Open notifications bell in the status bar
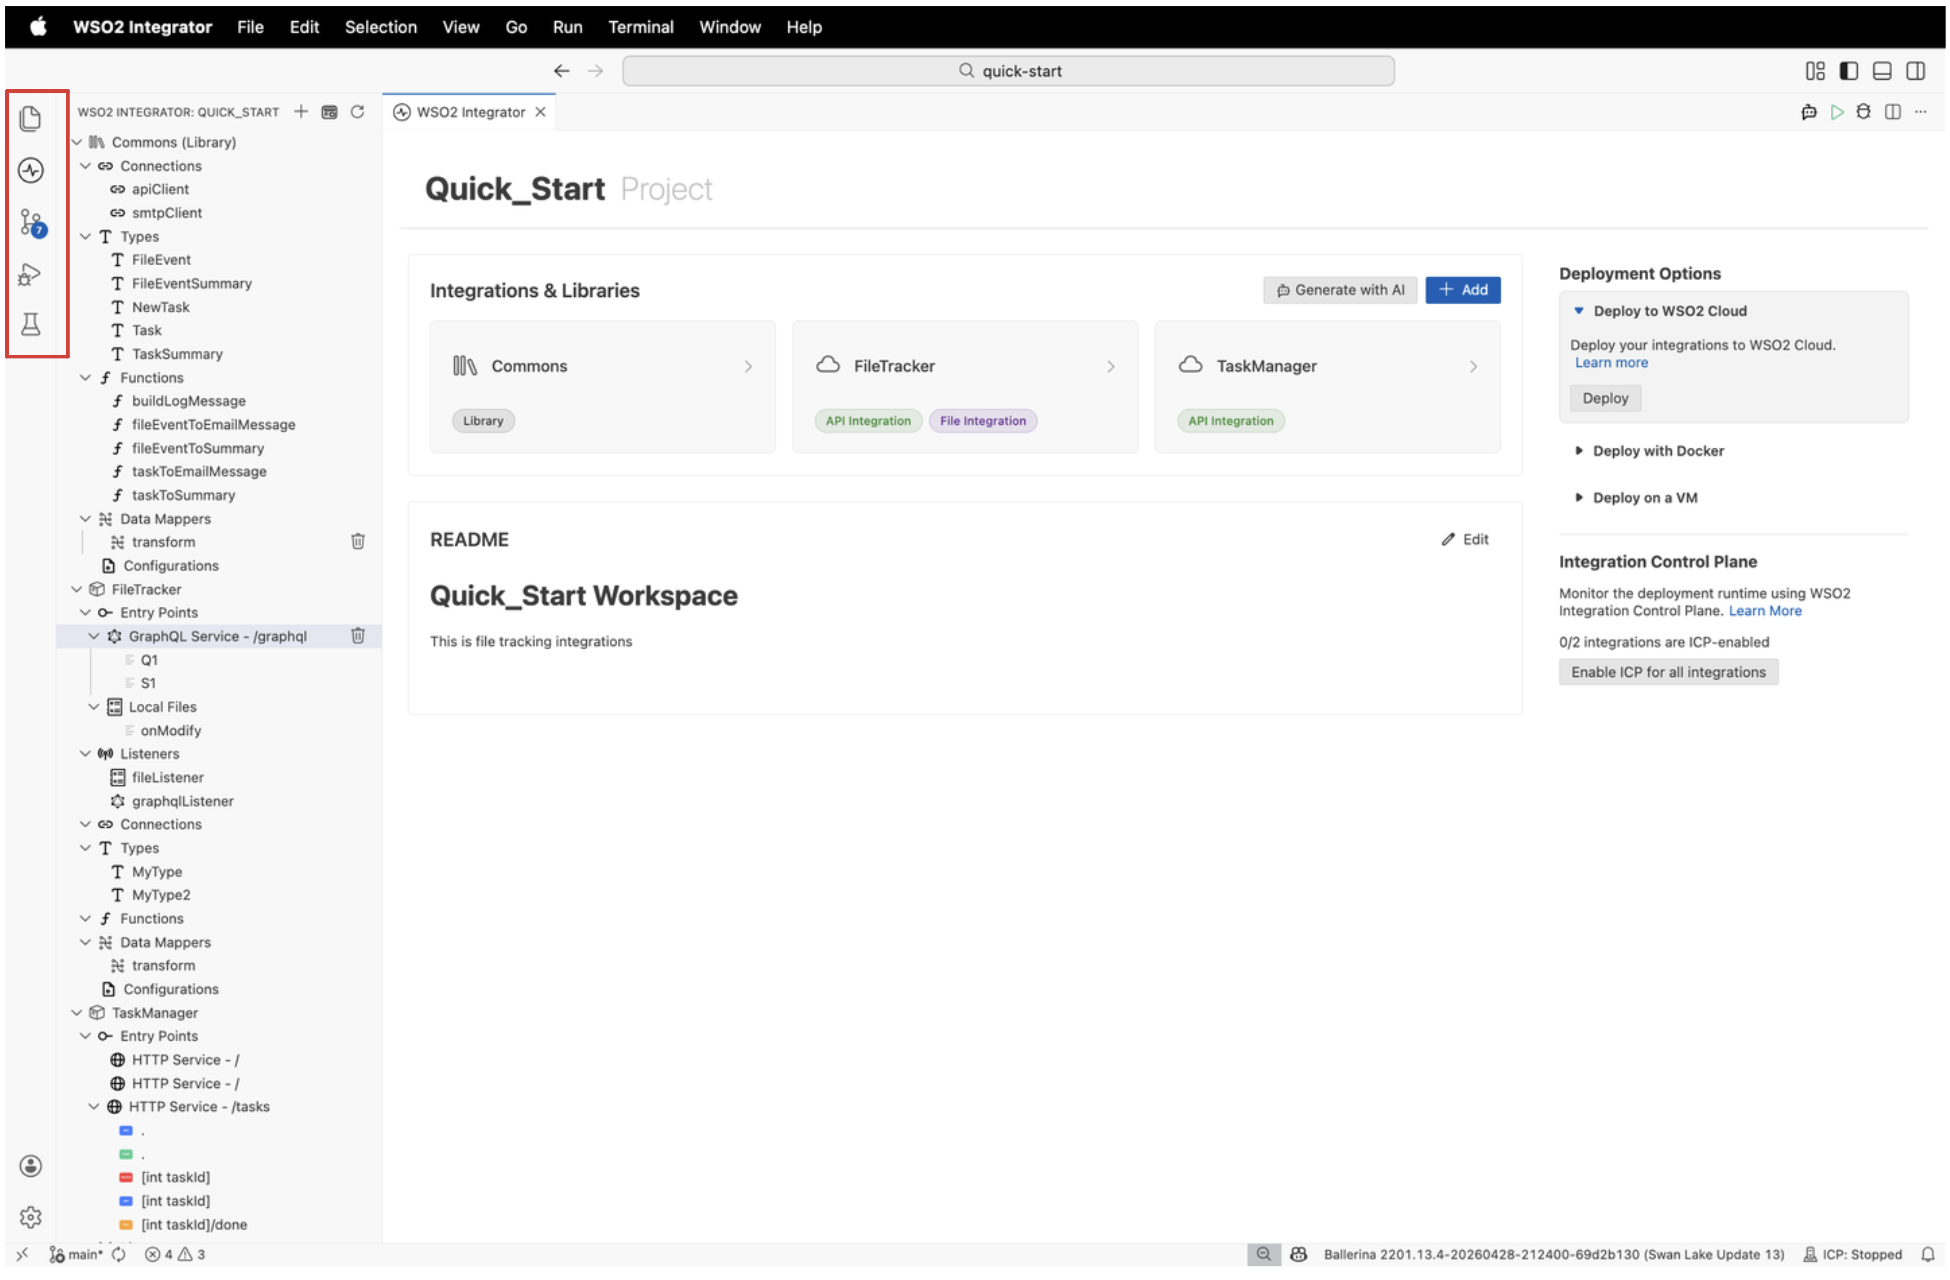Viewport: 1950px width, 1280px height. click(x=1928, y=1254)
